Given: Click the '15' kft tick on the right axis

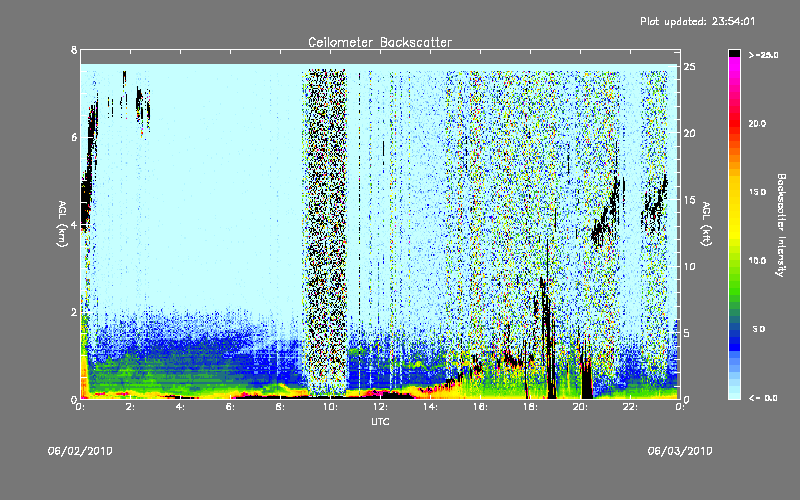Looking at the screenshot, I should click(690, 200).
